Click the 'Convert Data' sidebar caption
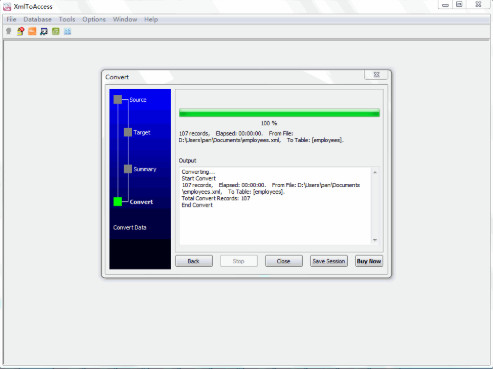 click(x=130, y=227)
